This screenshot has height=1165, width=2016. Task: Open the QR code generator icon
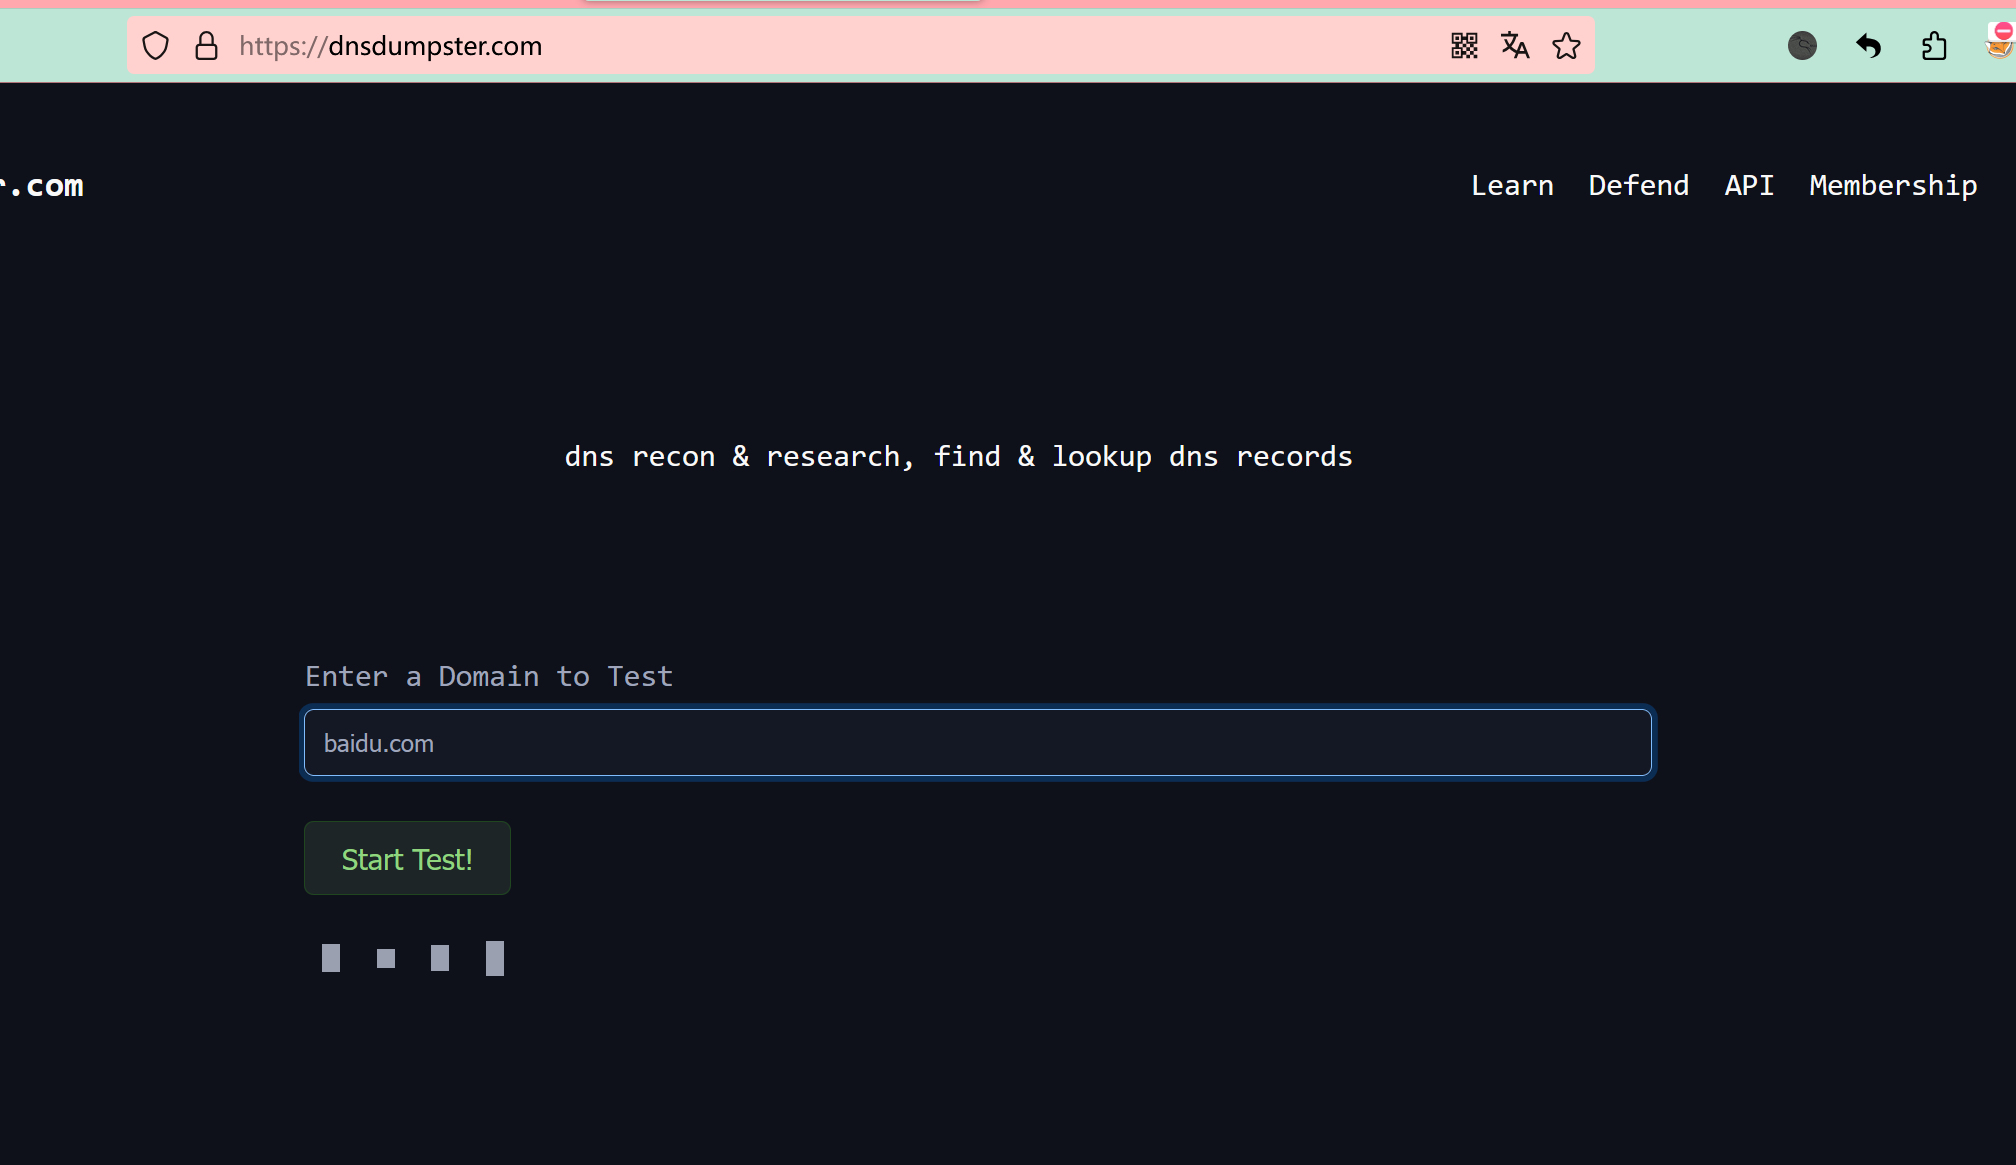coord(1464,46)
